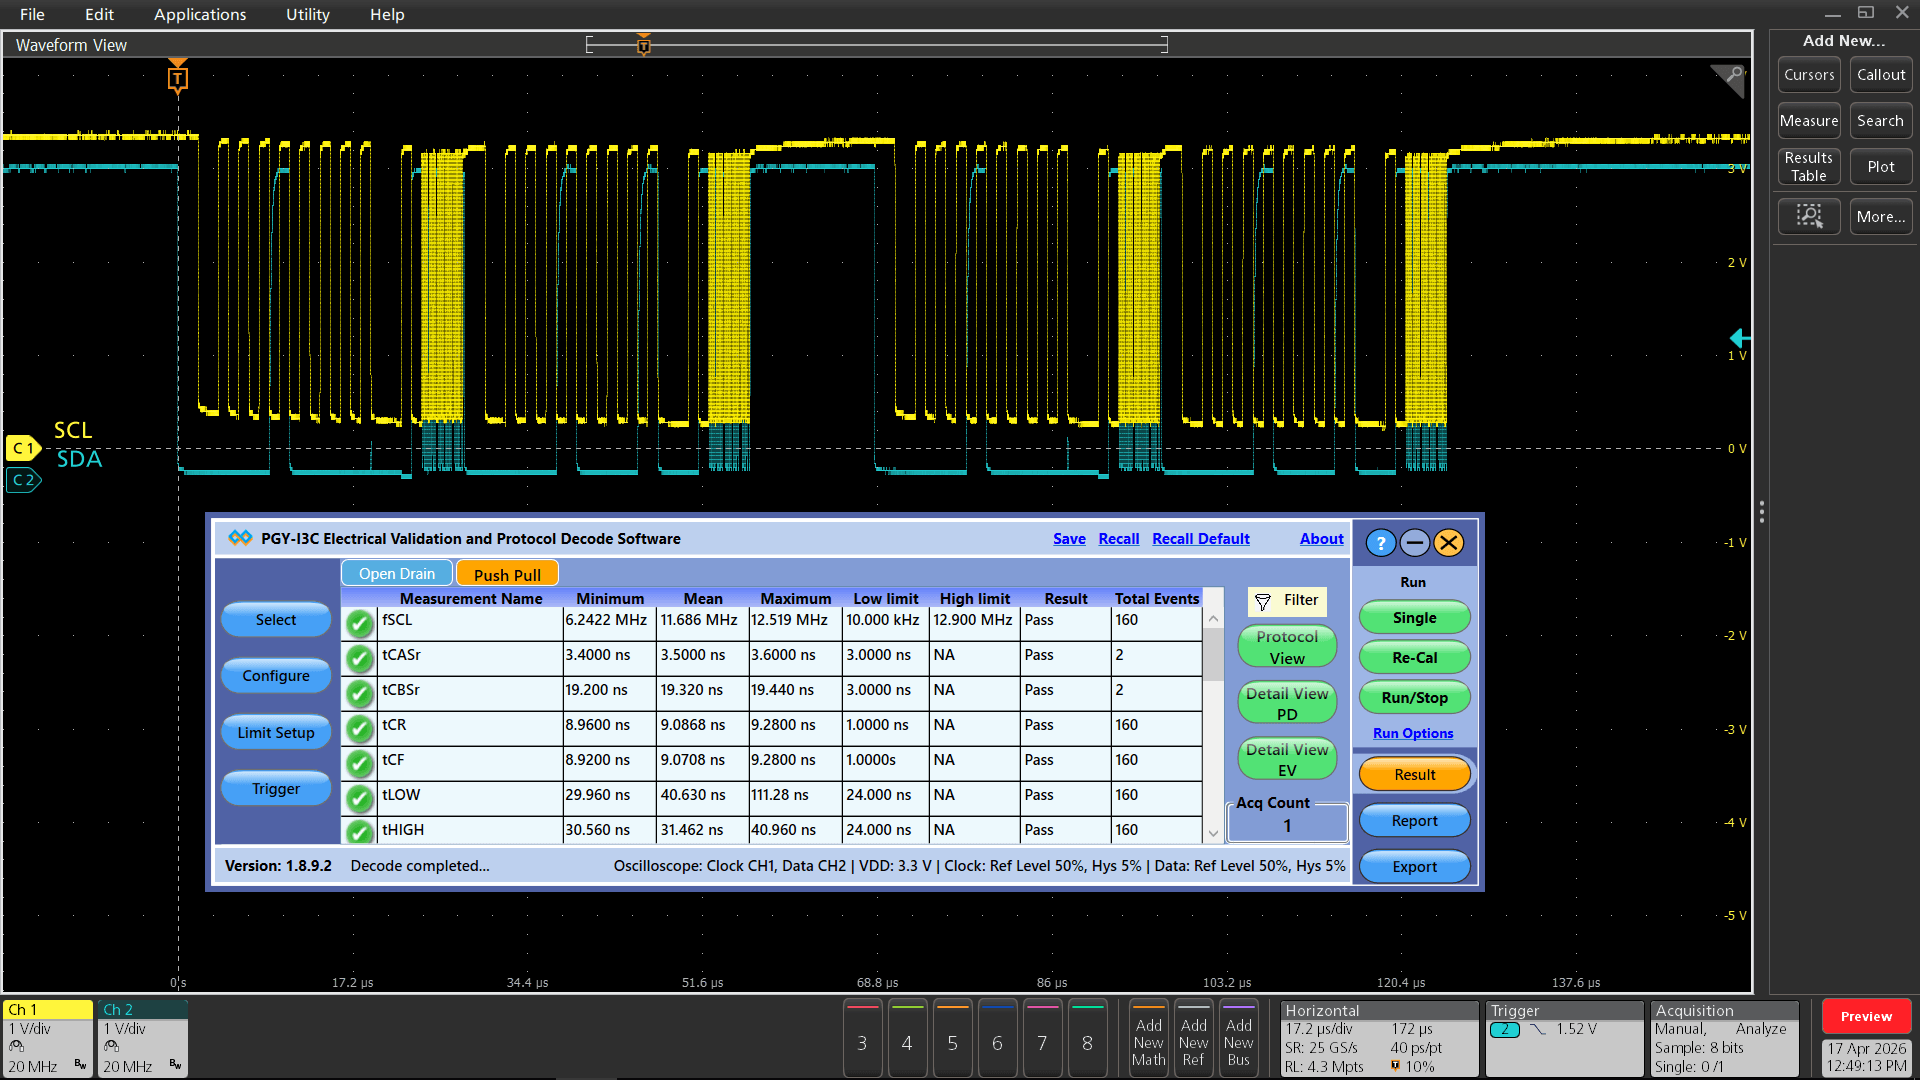Click the tCF pass checkmark icon
The height and width of the screenshot is (1080, 1920).
(x=360, y=764)
